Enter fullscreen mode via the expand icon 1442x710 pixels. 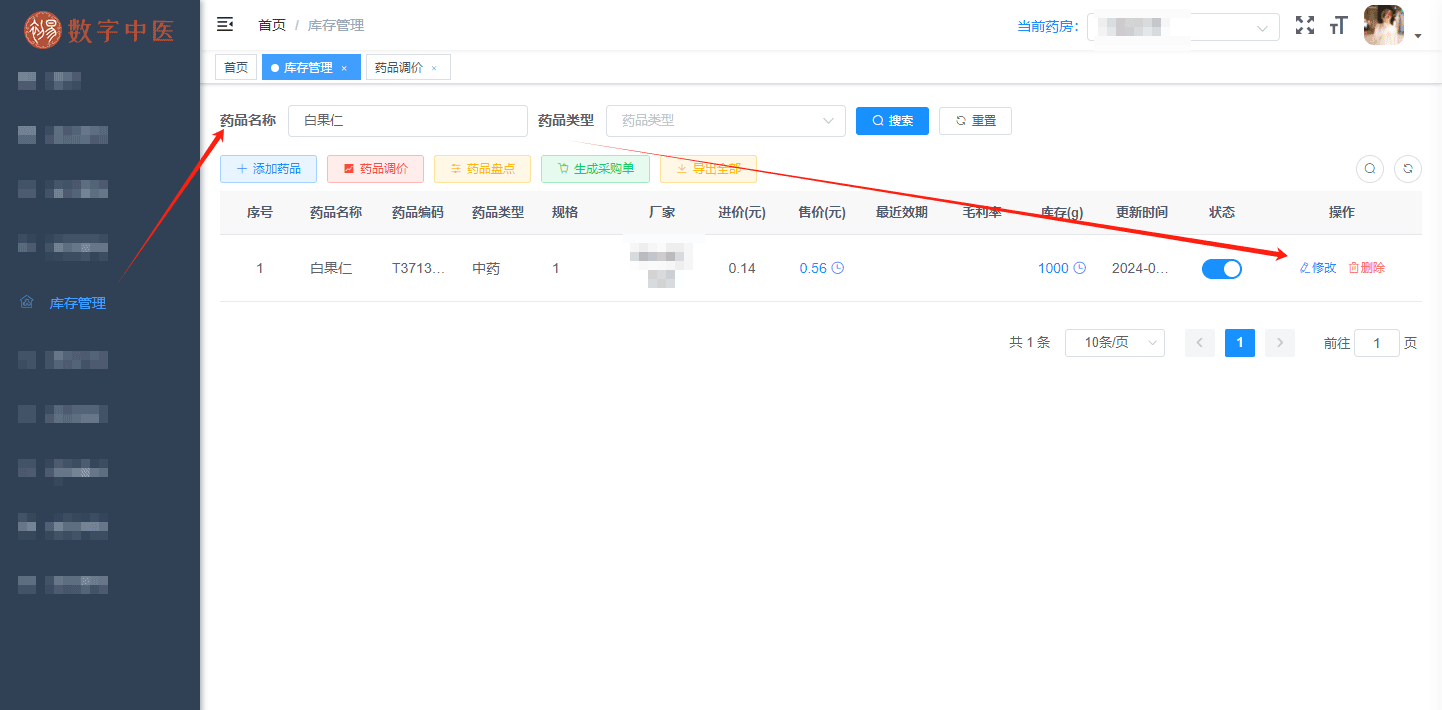tap(1305, 26)
